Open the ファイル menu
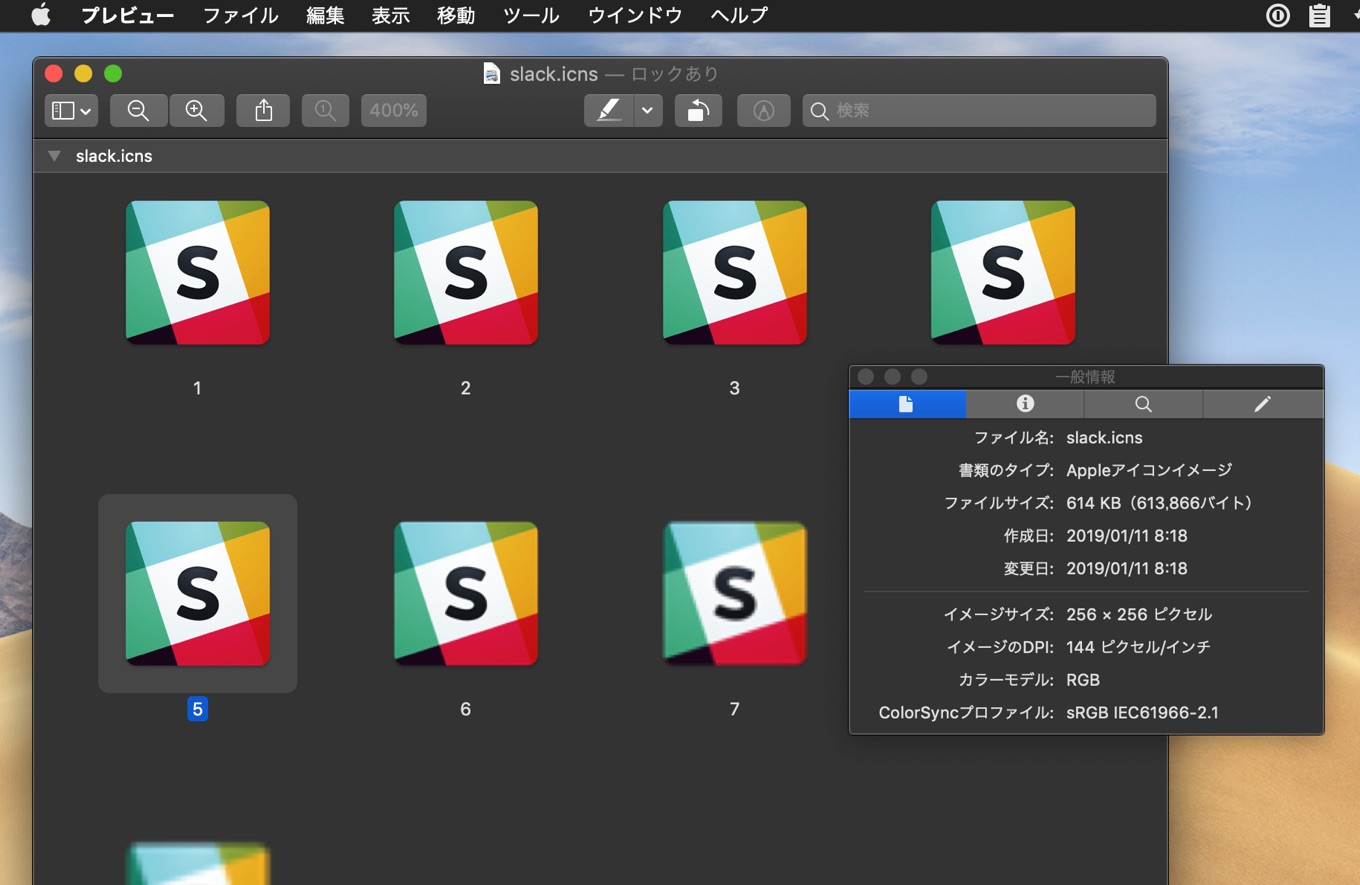This screenshot has height=885, width=1360. tap(240, 15)
